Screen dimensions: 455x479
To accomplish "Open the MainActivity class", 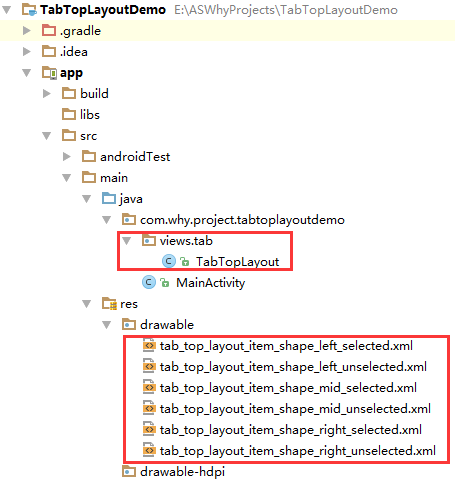I will point(211,283).
